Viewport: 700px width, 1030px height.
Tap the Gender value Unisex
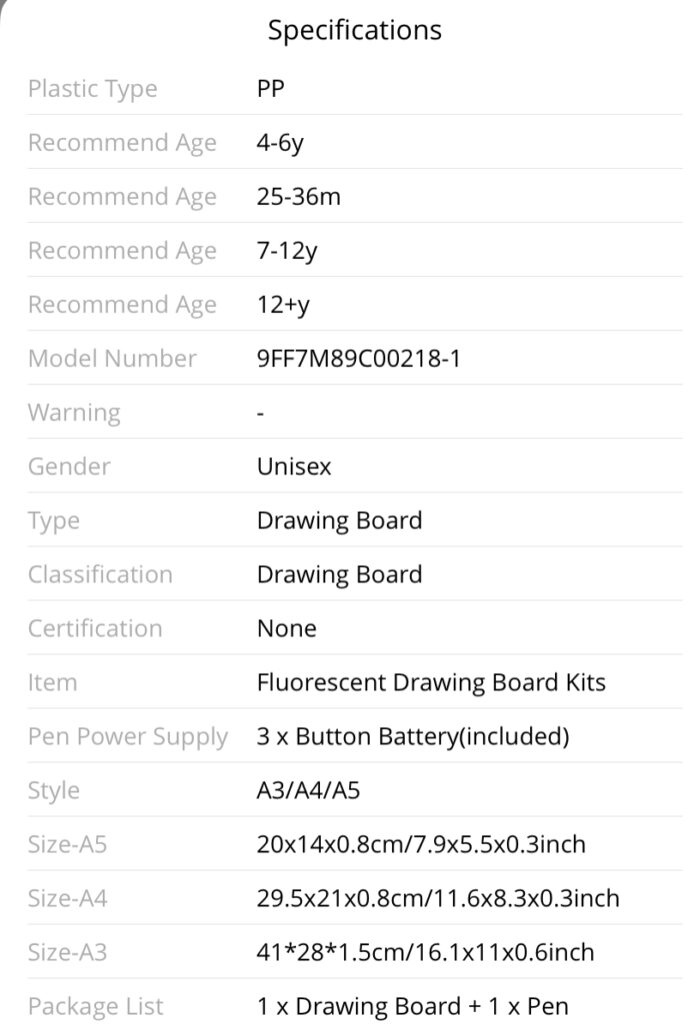click(x=294, y=466)
